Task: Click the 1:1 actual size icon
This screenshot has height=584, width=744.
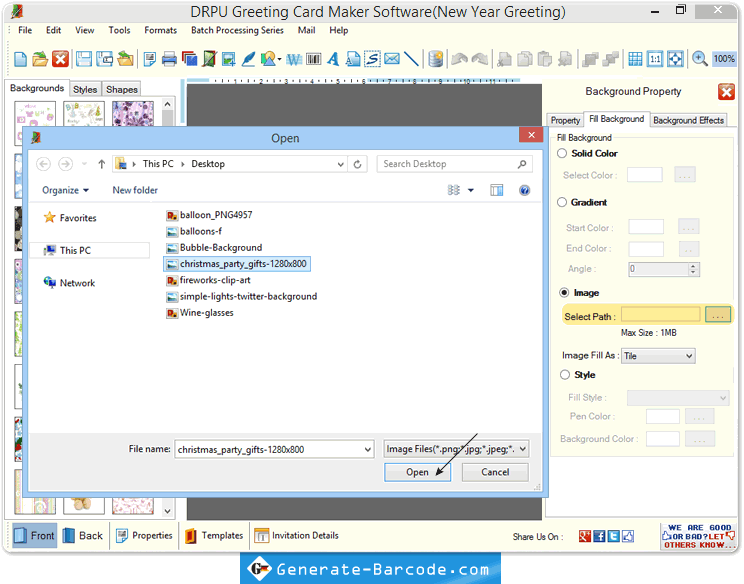Action: pos(655,59)
